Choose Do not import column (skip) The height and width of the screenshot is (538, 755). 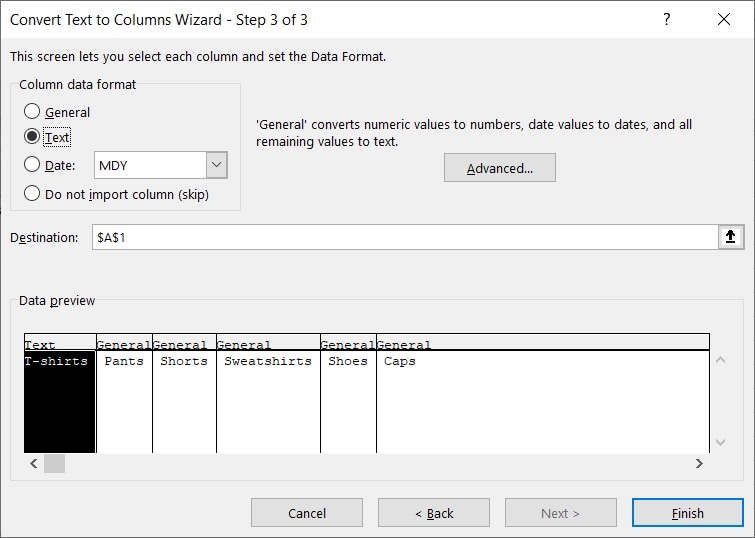pos(32,194)
